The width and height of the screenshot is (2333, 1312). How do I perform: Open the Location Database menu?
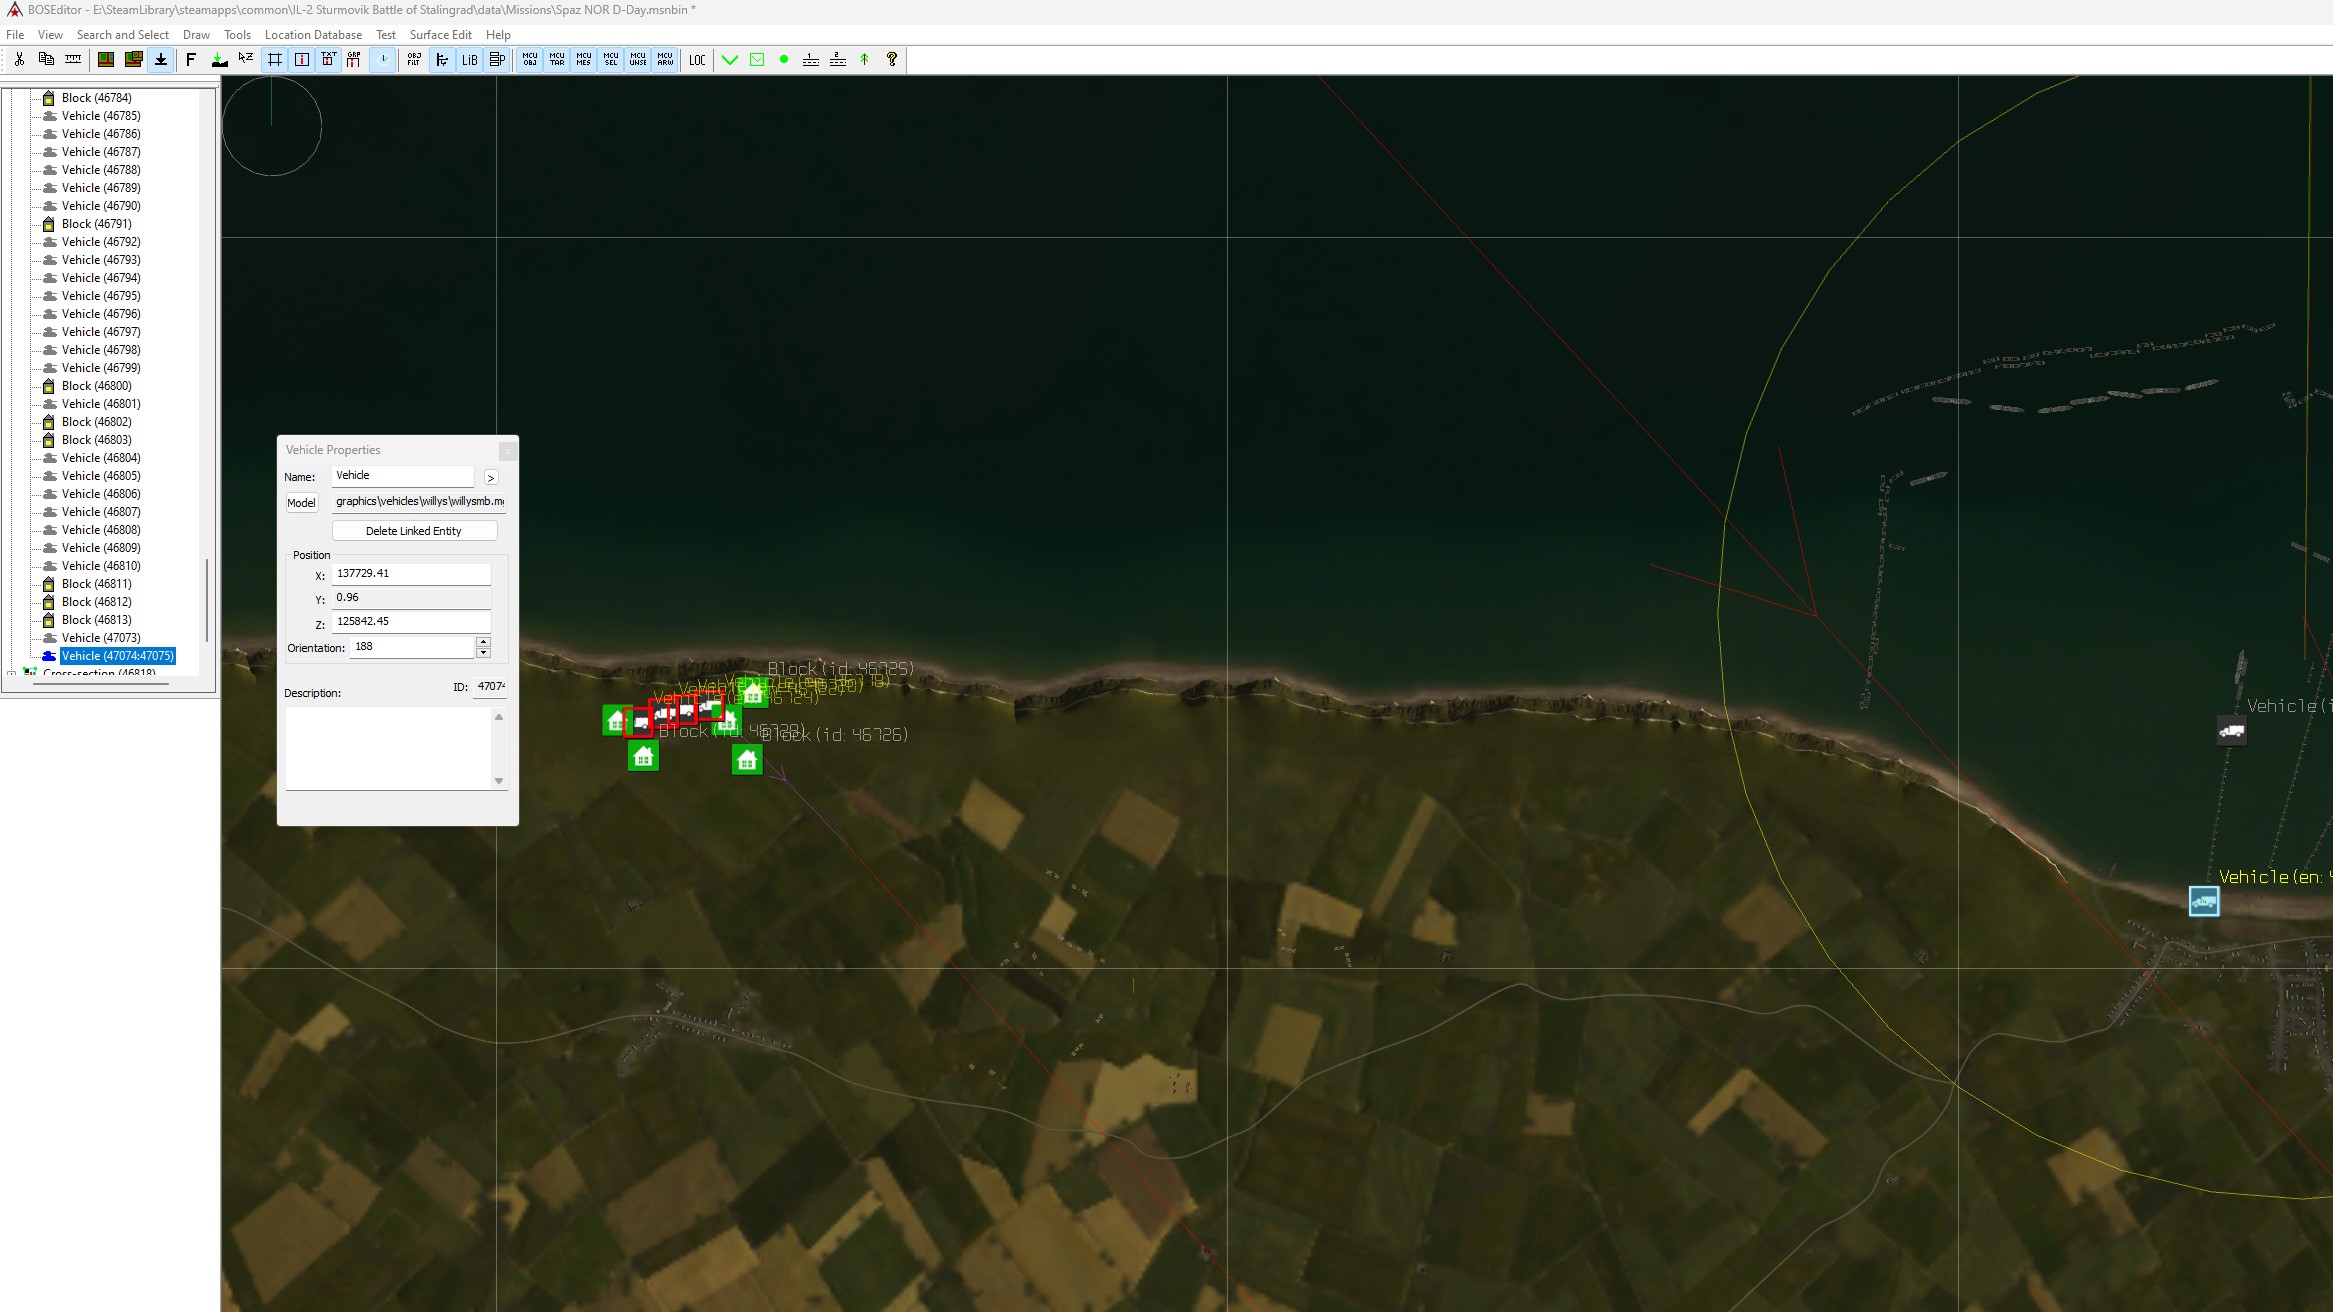[313, 35]
